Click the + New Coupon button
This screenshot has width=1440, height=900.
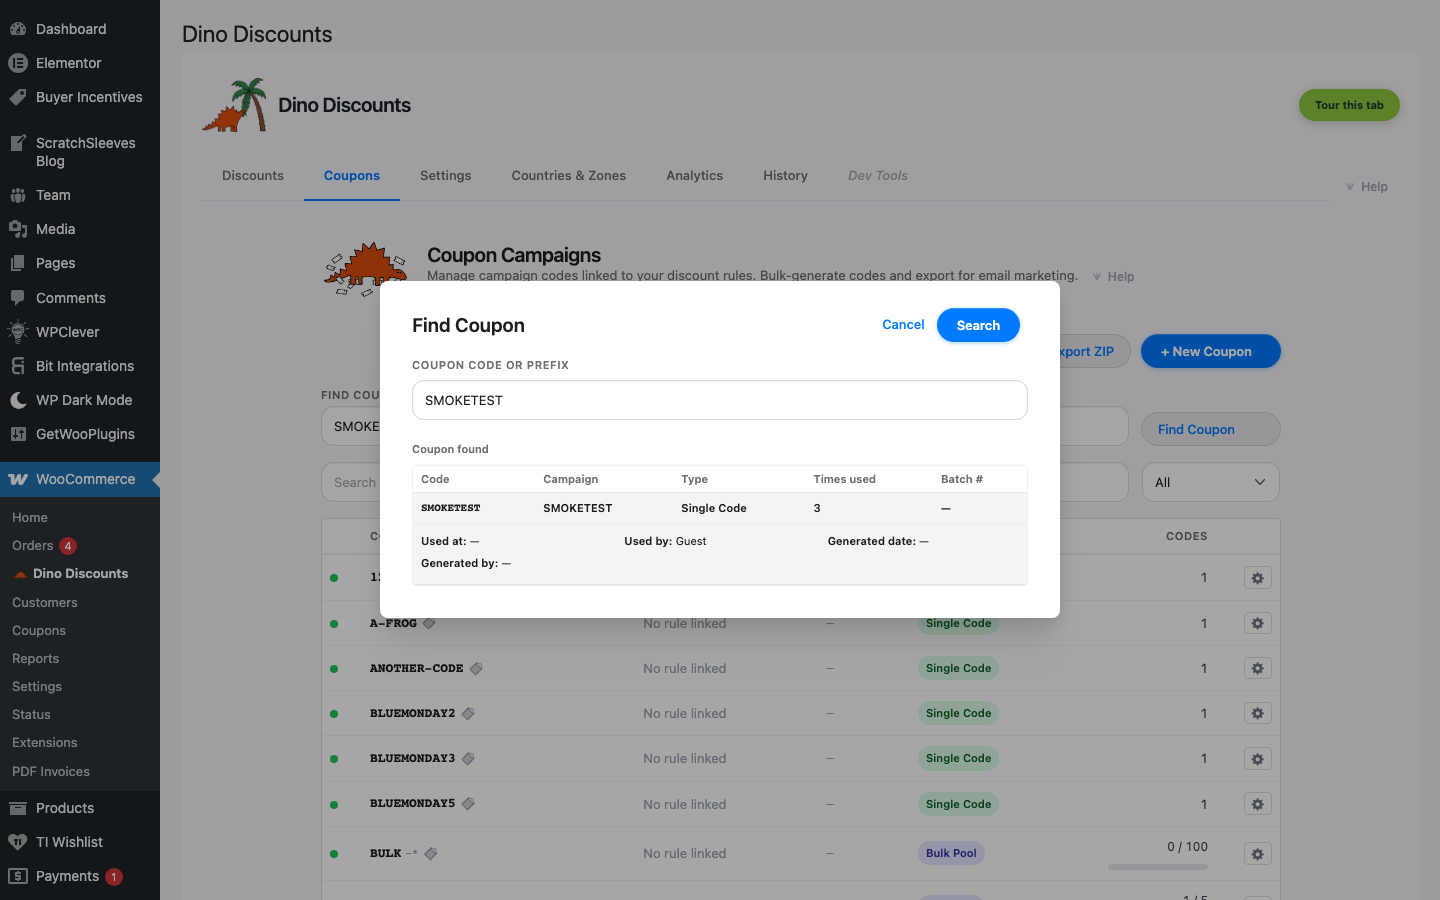[x=1210, y=351]
